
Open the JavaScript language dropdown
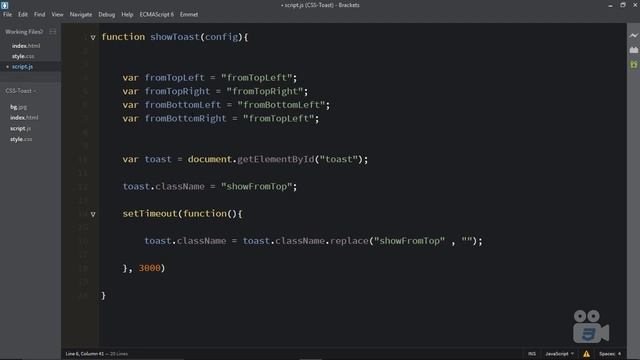[559, 354]
